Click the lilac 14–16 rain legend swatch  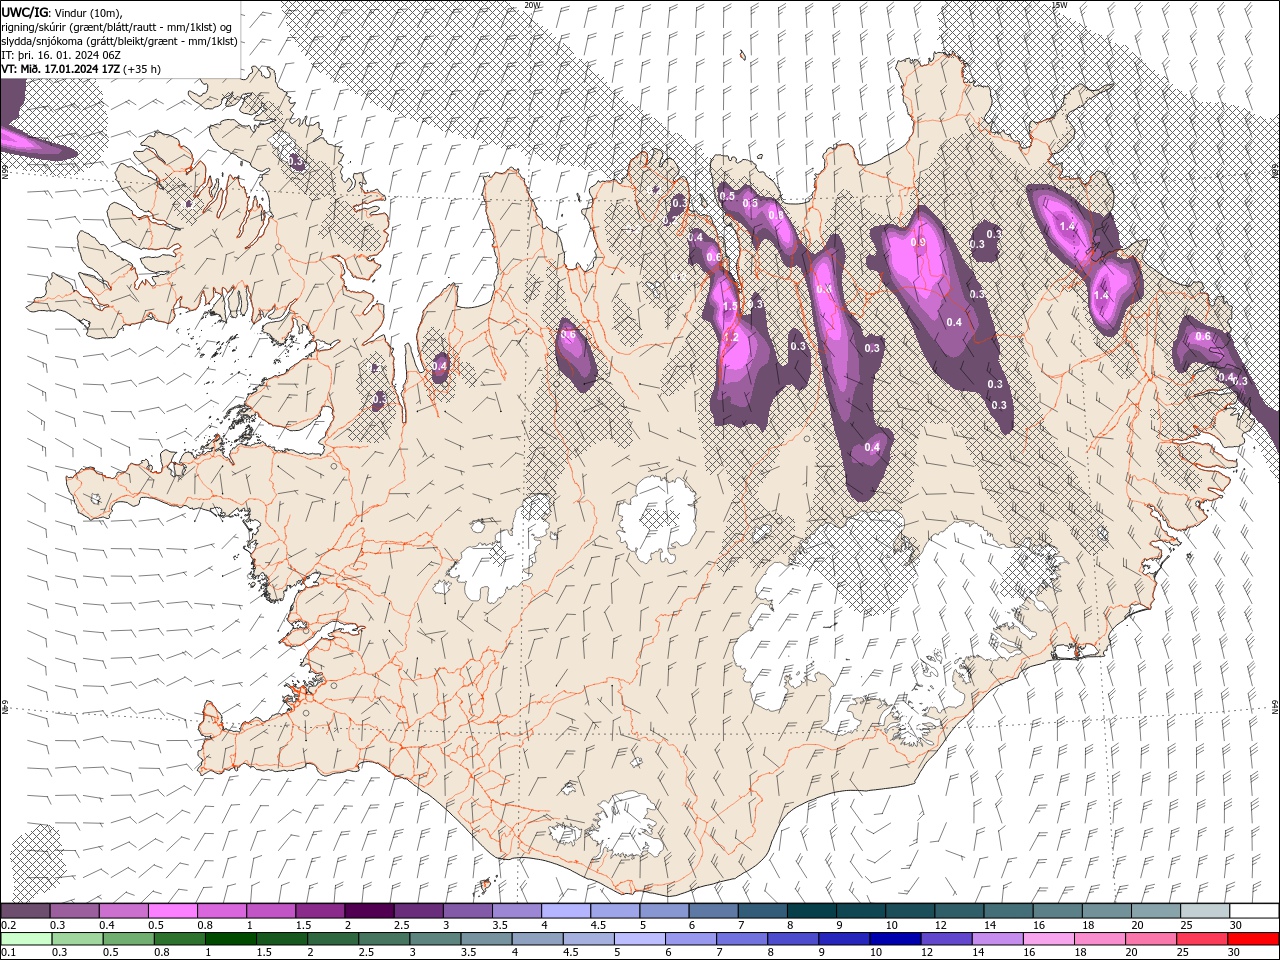[x=998, y=939]
